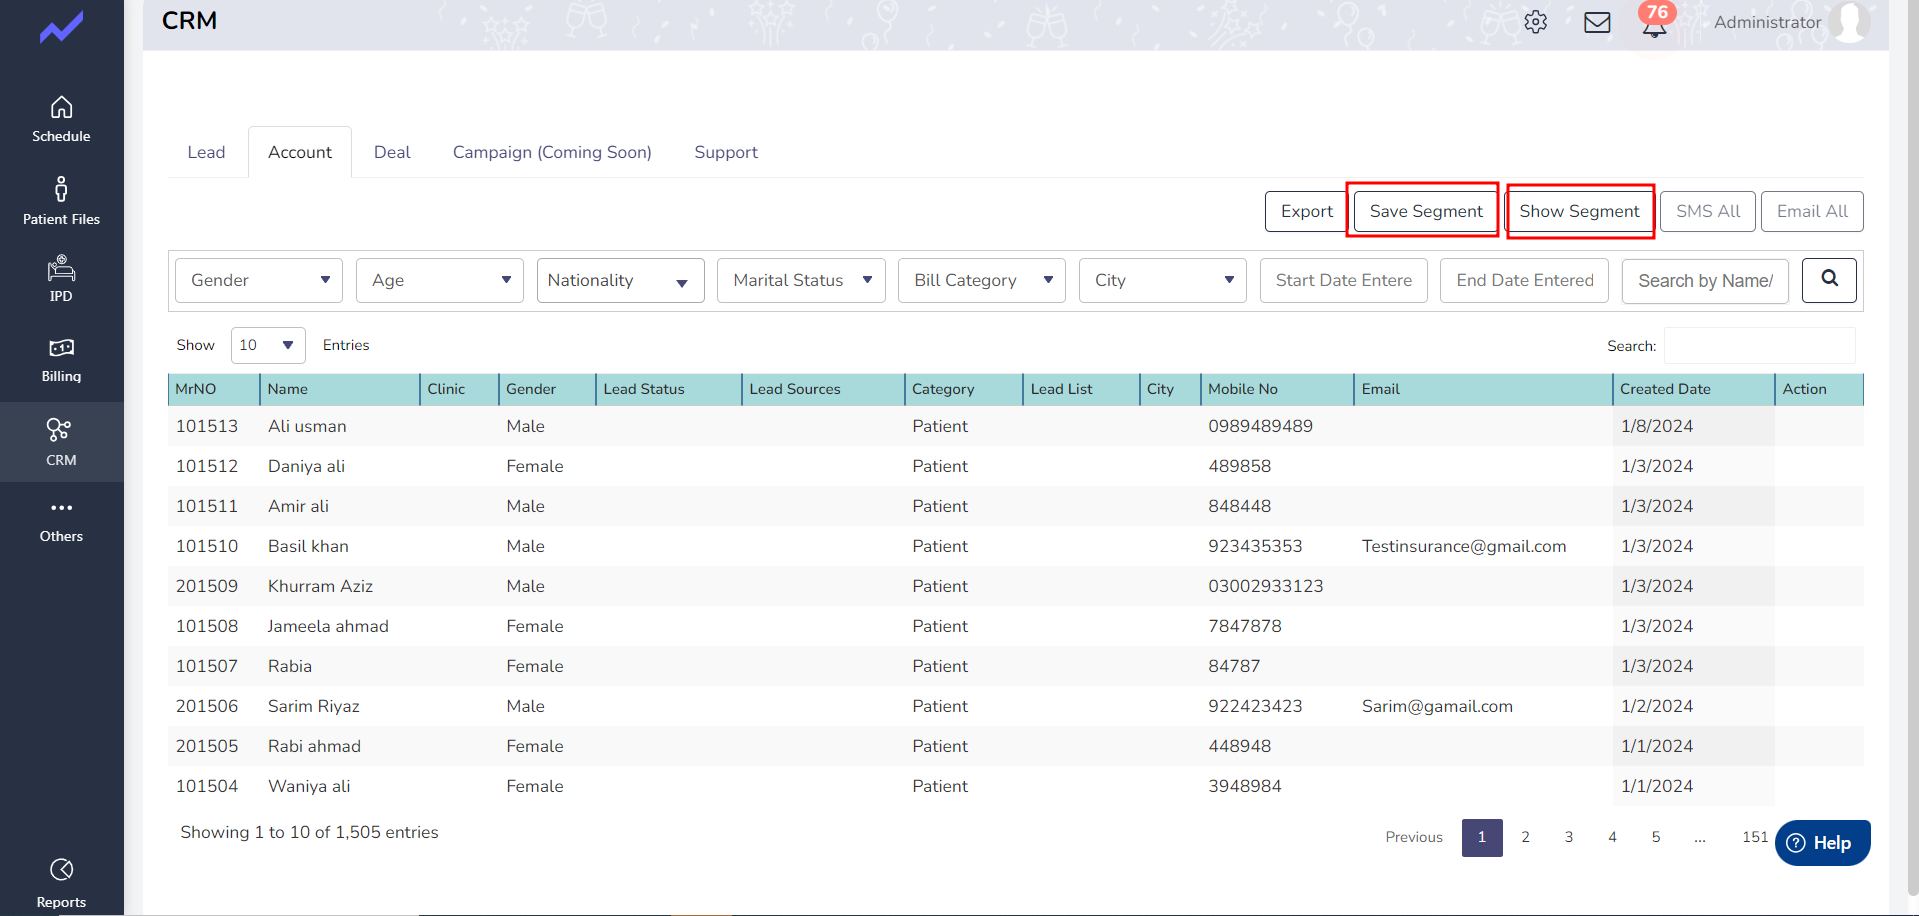Open Campaign (Coming Soon) tab
1919x916 pixels.
(x=552, y=152)
